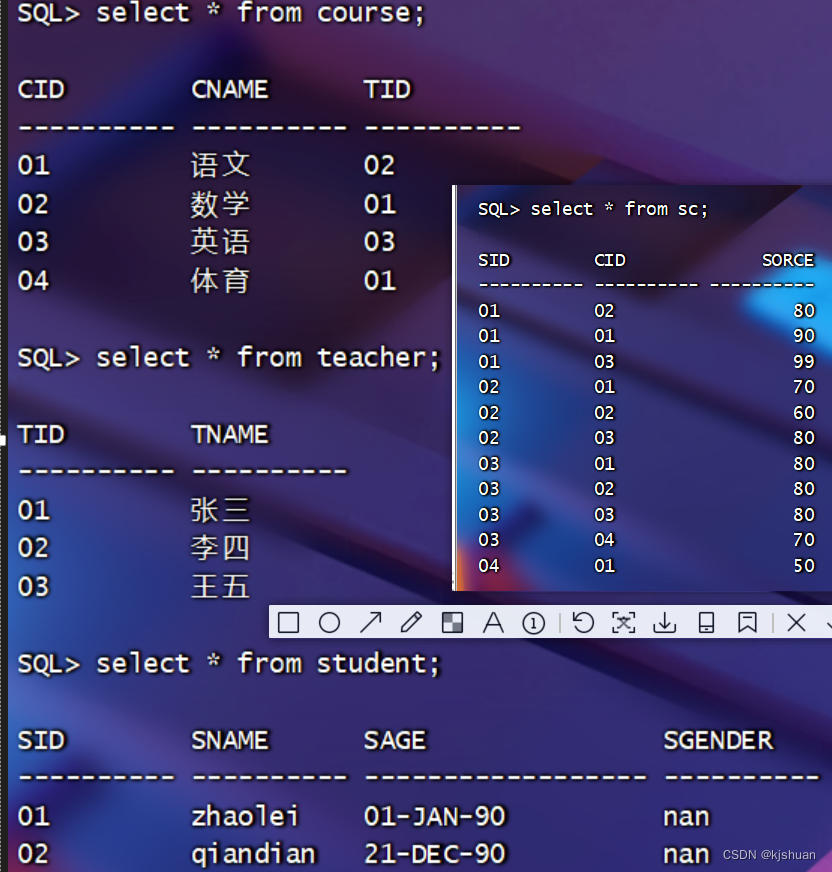The width and height of the screenshot is (832, 872).
Task: Click the teacher 张三 entry
Action: pyautogui.click(x=220, y=510)
